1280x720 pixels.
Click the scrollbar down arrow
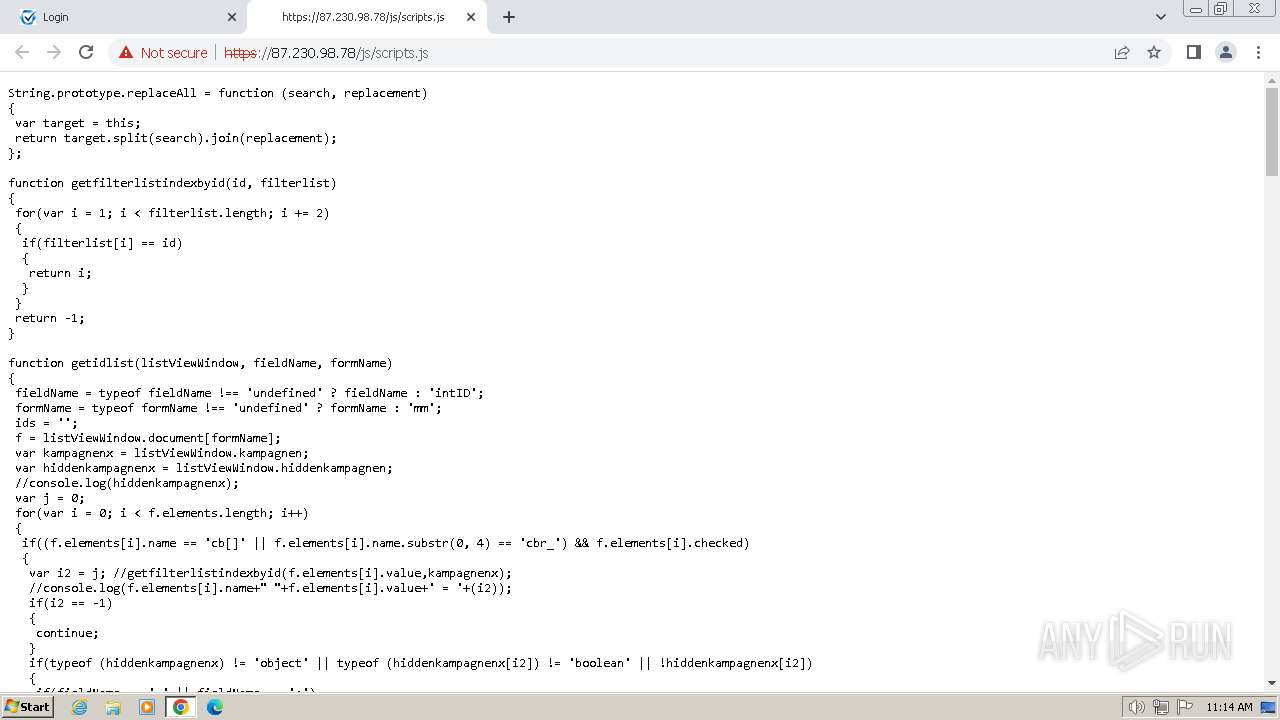1272,683
